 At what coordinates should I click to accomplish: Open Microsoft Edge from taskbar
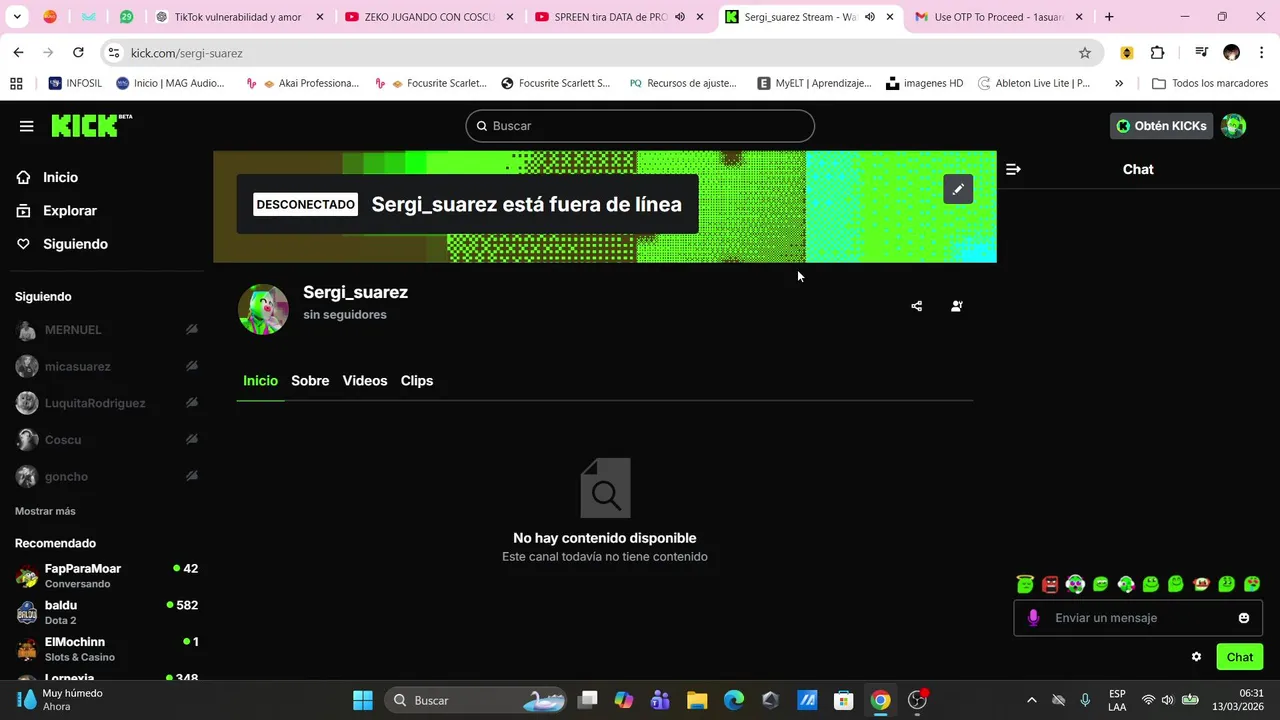734,700
